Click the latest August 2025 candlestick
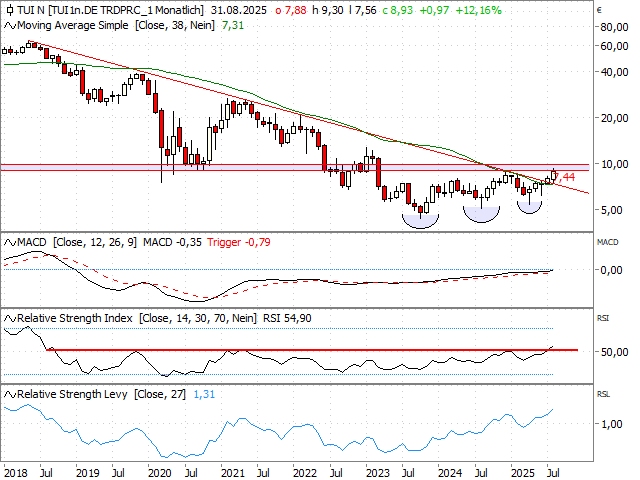 [553, 176]
